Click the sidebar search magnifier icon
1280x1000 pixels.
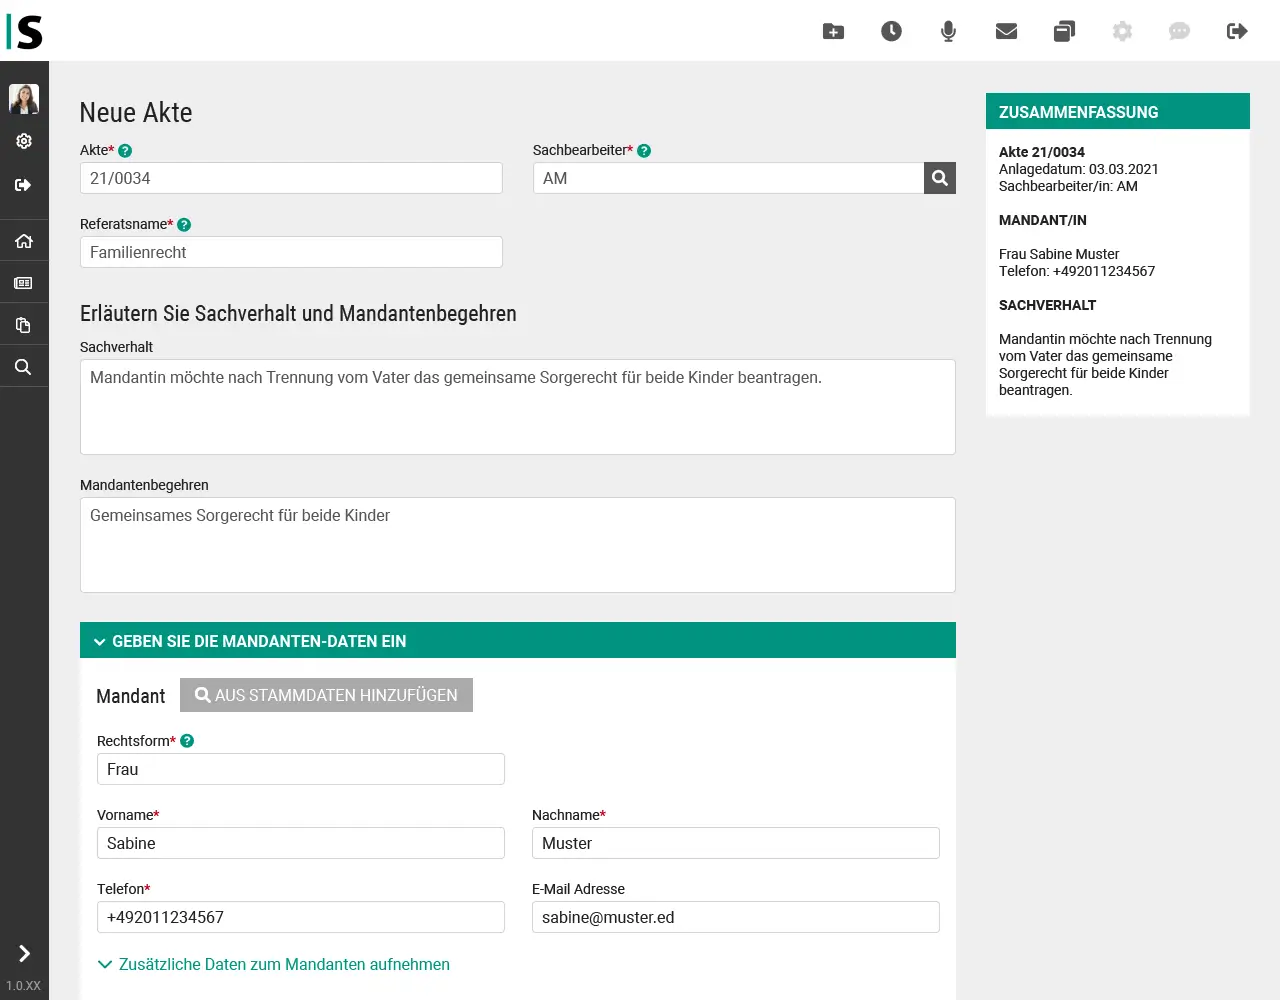click(24, 367)
